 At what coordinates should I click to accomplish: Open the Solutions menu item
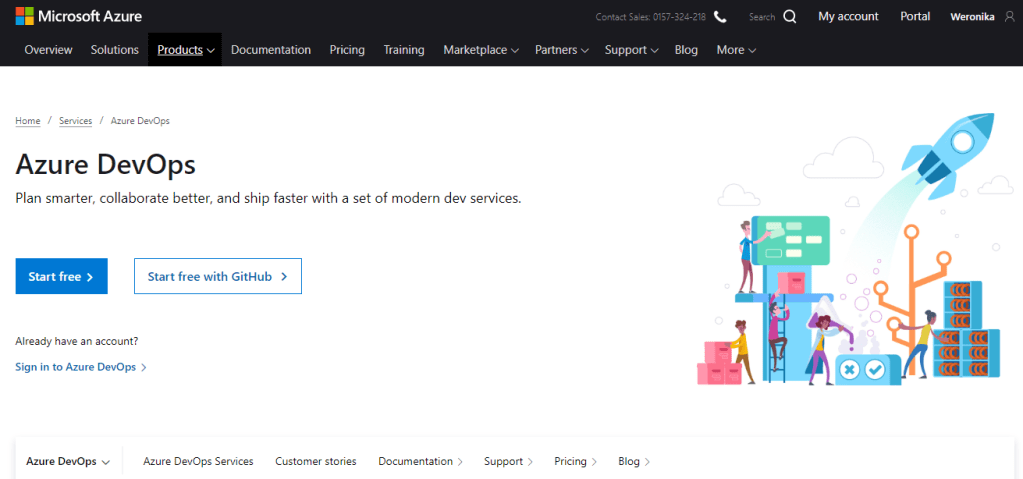click(x=115, y=50)
